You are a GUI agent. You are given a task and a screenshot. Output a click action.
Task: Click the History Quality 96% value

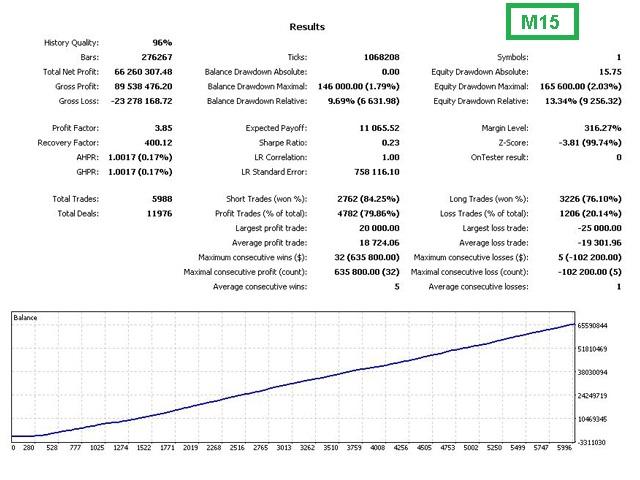click(x=161, y=43)
